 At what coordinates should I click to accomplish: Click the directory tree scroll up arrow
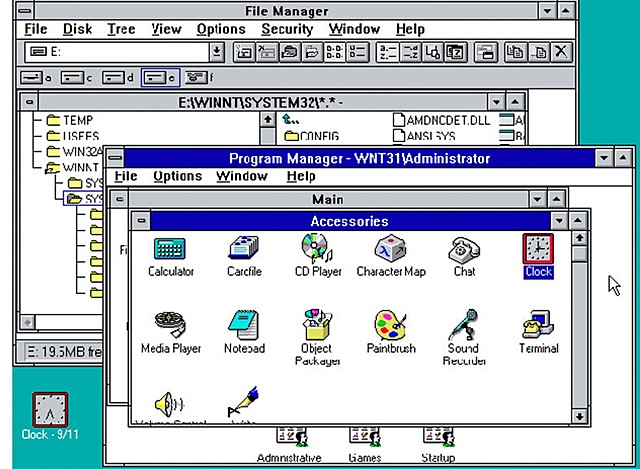click(x=268, y=120)
